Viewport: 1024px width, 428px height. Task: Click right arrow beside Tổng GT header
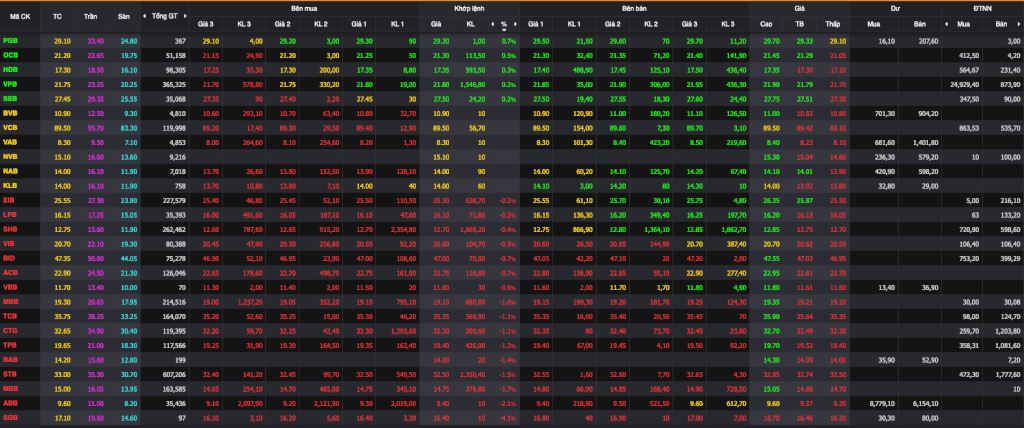pyautogui.click(x=183, y=16)
